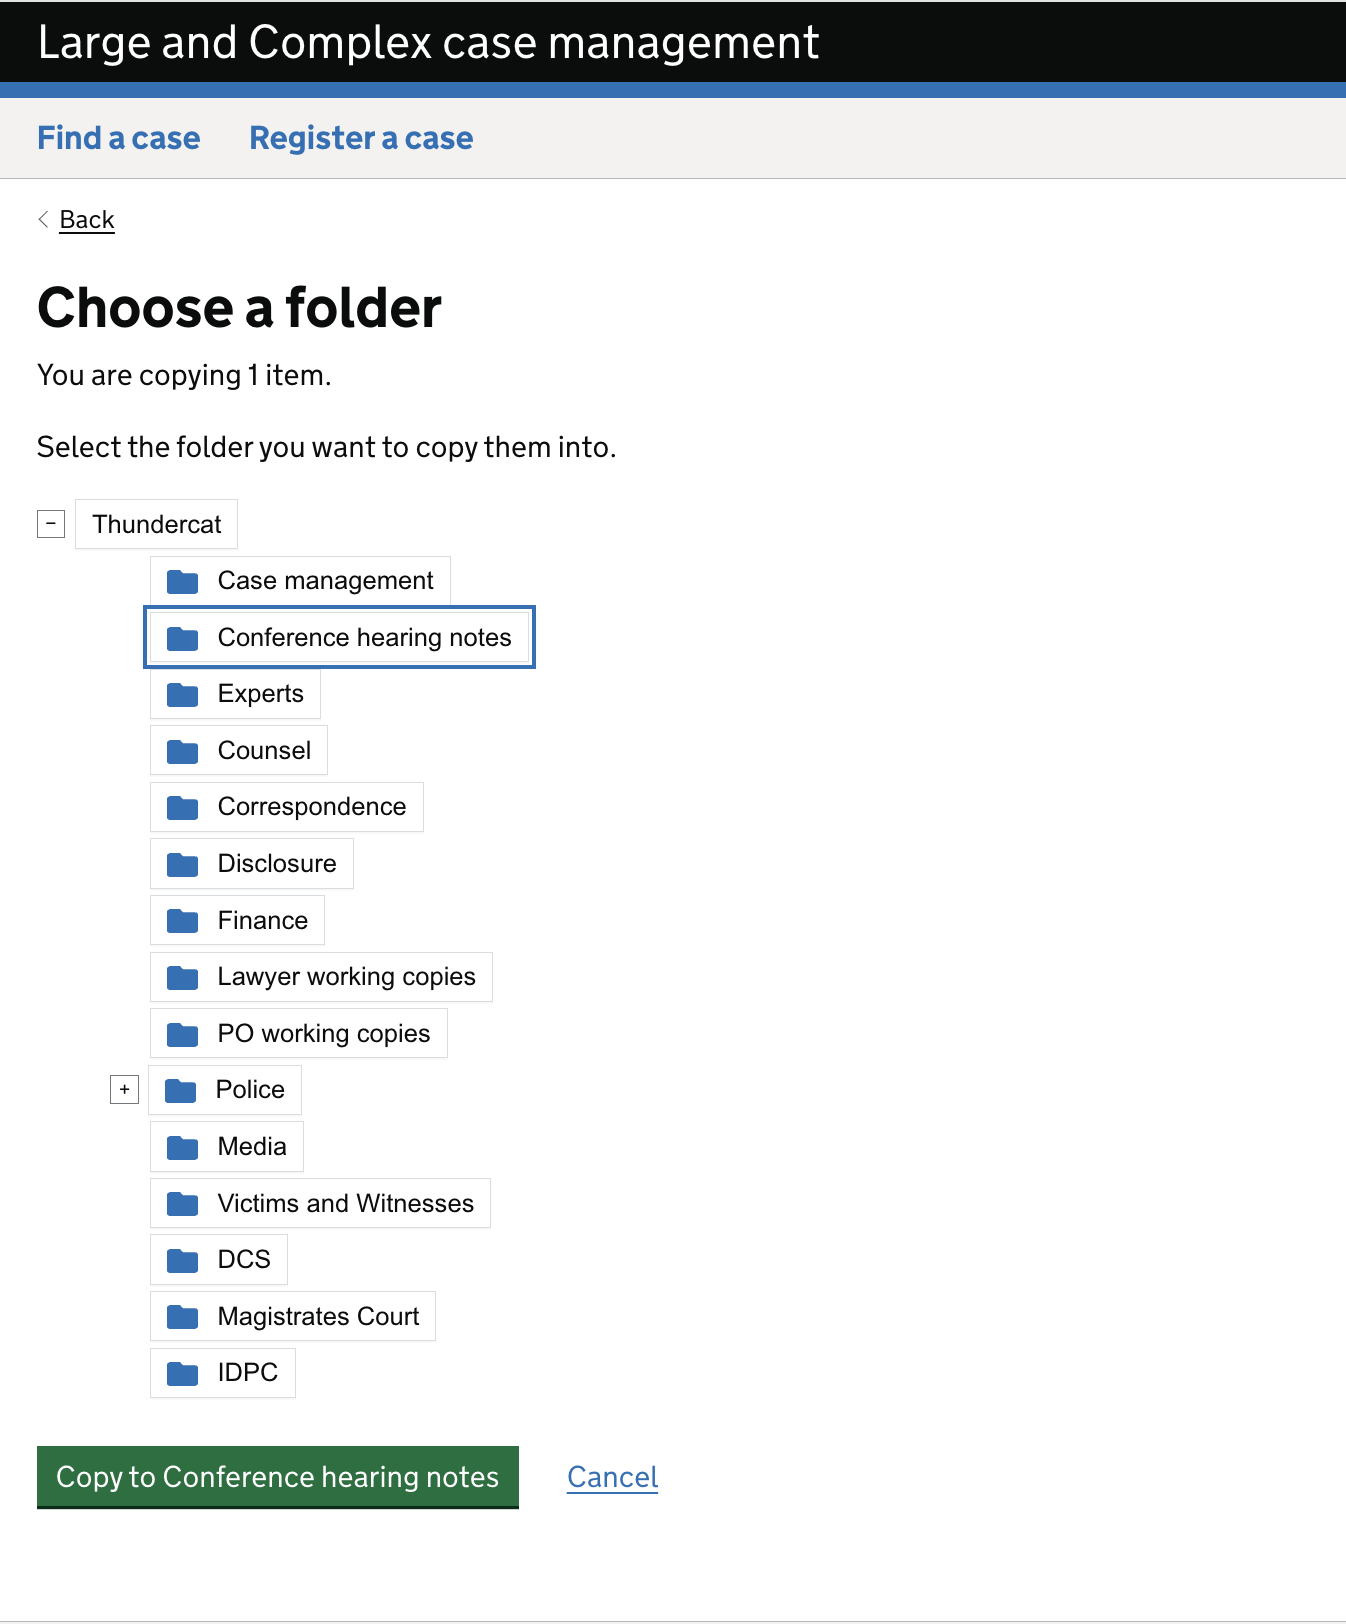Screen dimensions: 1346x1624
Task: Click the folder icon next to Experts
Action: pyautogui.click(x=182, y=694)
